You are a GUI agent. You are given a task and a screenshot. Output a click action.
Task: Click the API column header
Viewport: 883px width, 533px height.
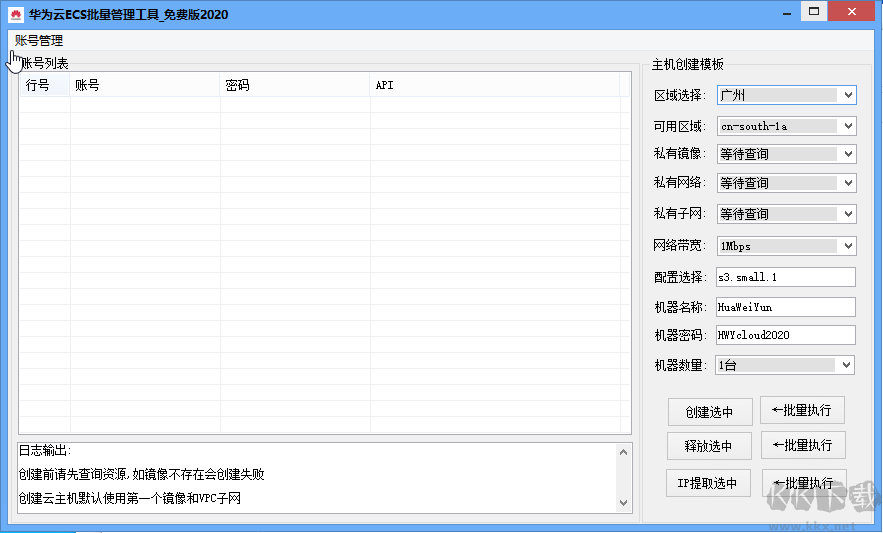494,85
